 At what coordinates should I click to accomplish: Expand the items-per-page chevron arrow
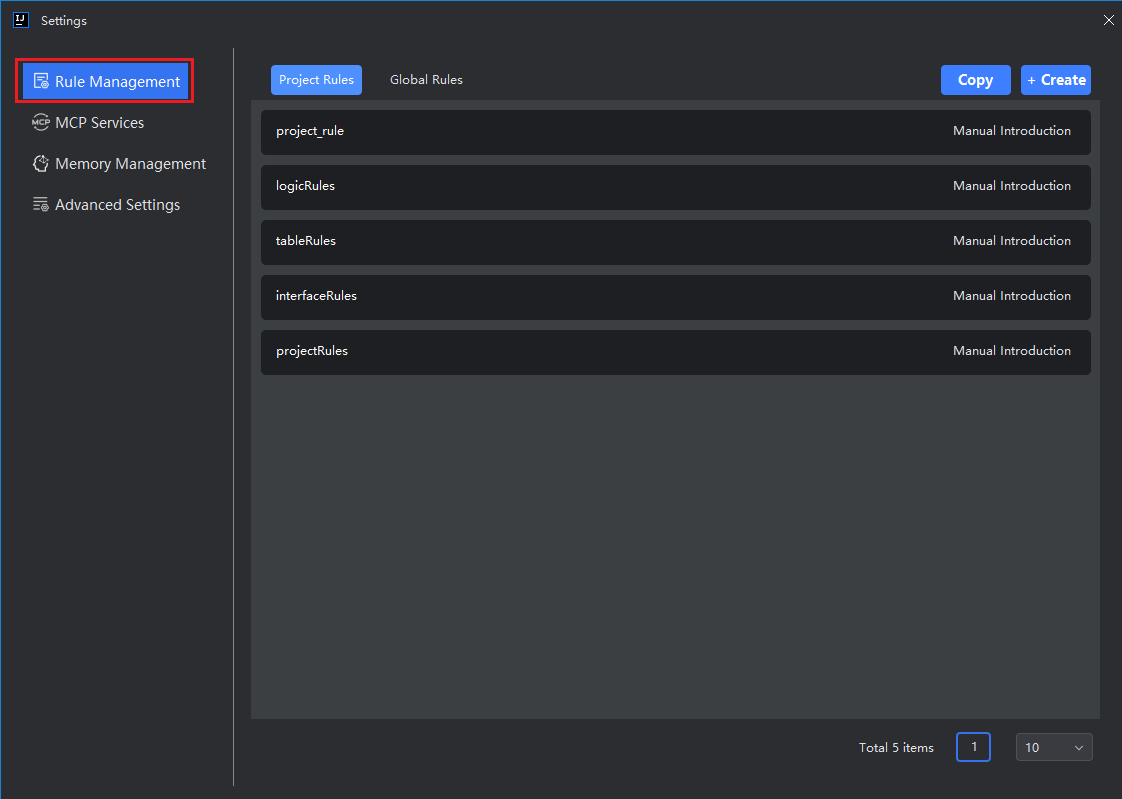[1078, 748]
